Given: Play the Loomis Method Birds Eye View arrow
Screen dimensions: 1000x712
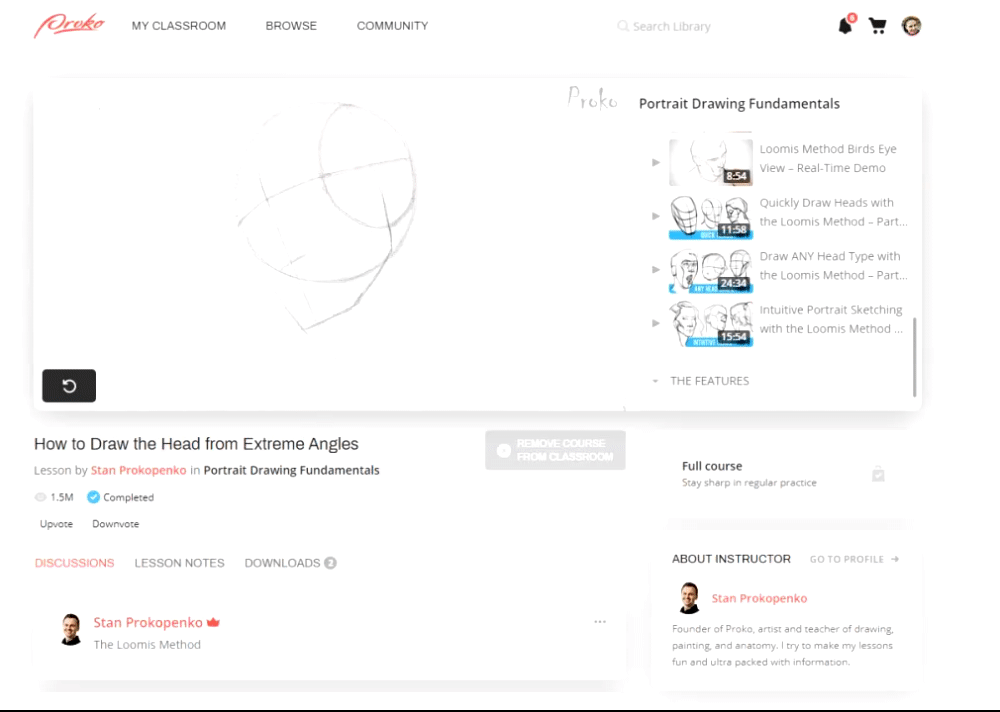Looking at the screenshot, I should [656, 163].
